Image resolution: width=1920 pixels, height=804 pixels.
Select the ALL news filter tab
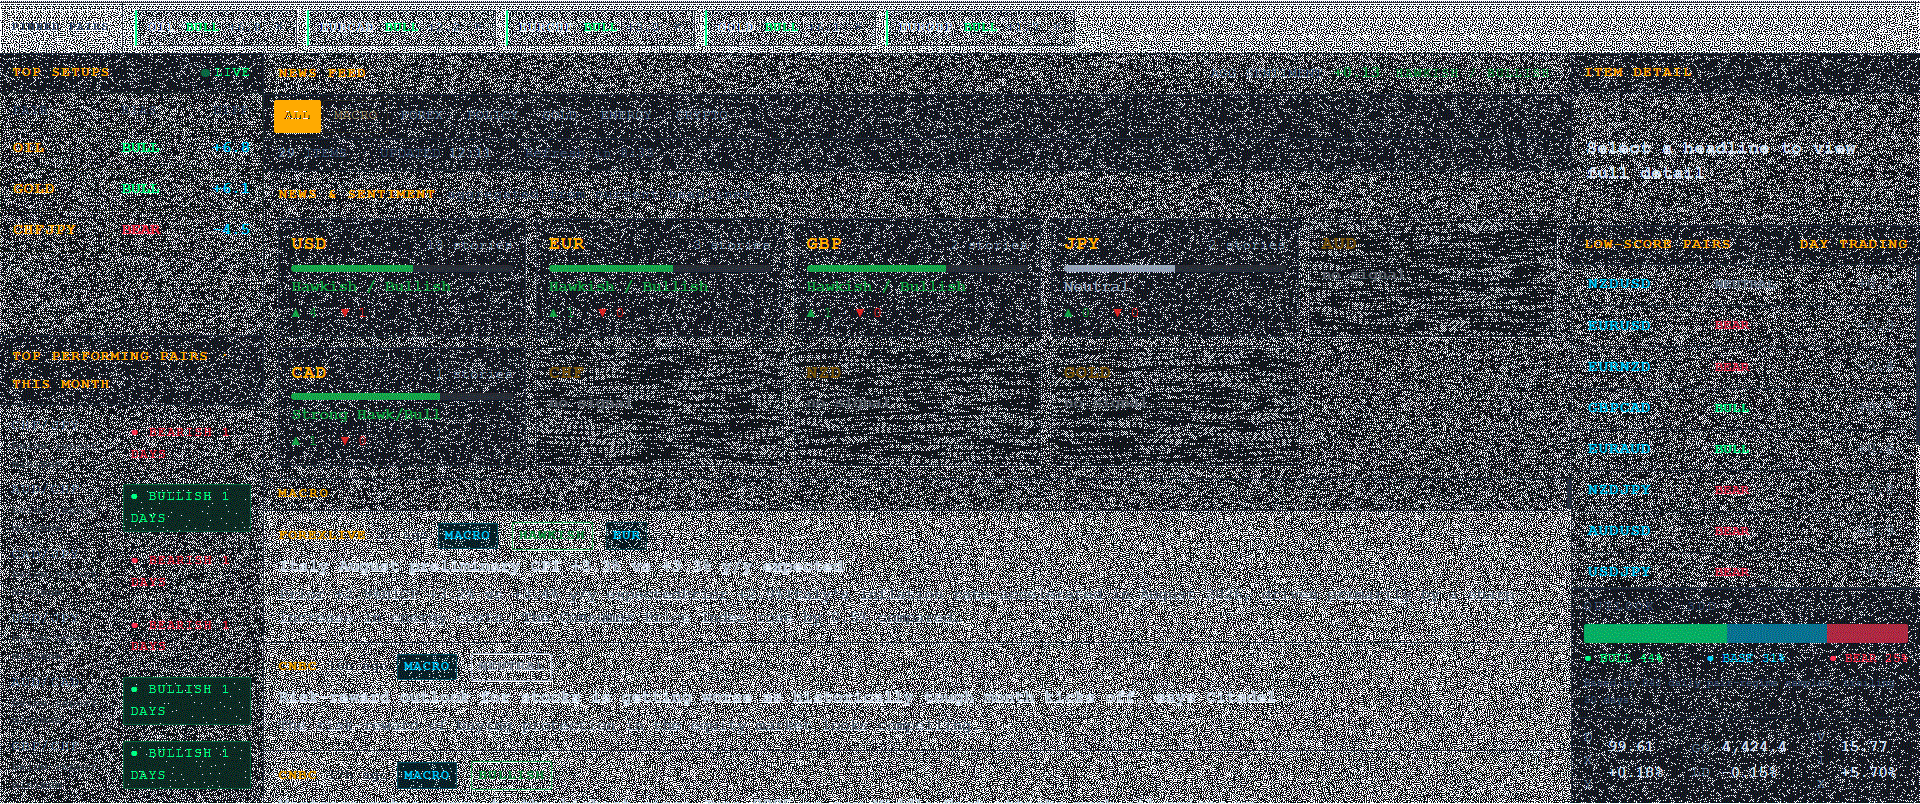tap(297, 116)
